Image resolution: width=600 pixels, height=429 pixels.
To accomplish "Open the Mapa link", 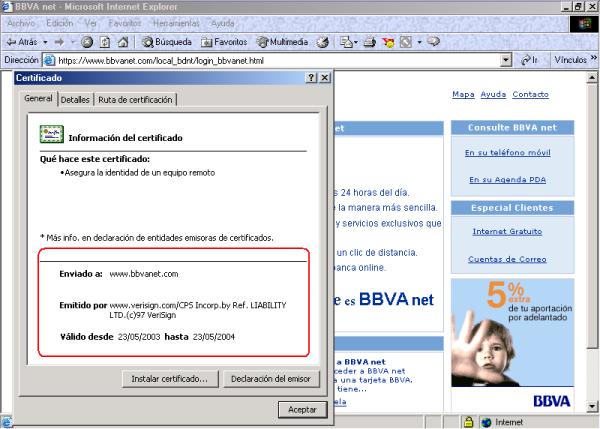I will click(x=463, y=94).
